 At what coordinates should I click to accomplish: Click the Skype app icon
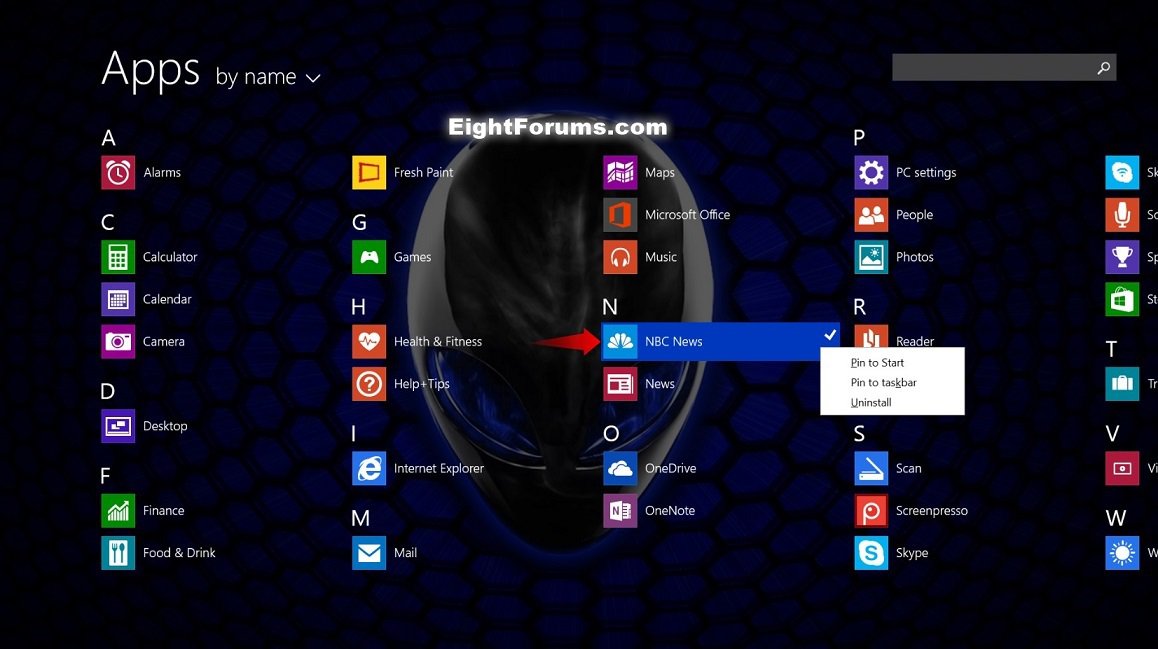(x=871, y=553)
